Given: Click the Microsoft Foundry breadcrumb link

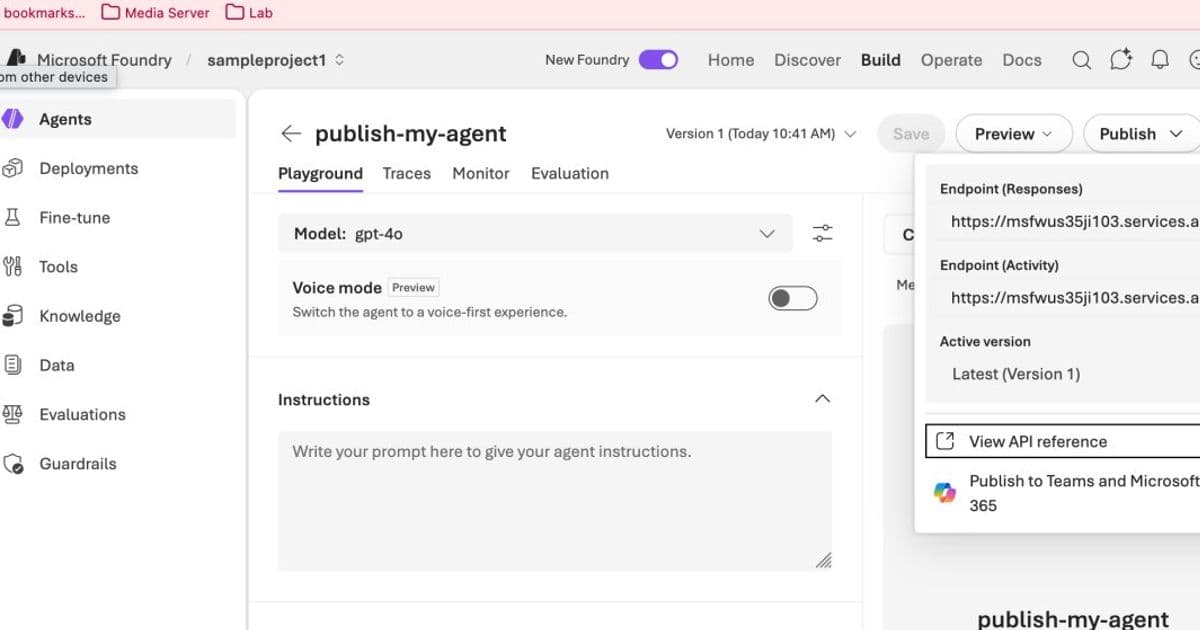Looking at the screenshot, I should pos(104,60).
